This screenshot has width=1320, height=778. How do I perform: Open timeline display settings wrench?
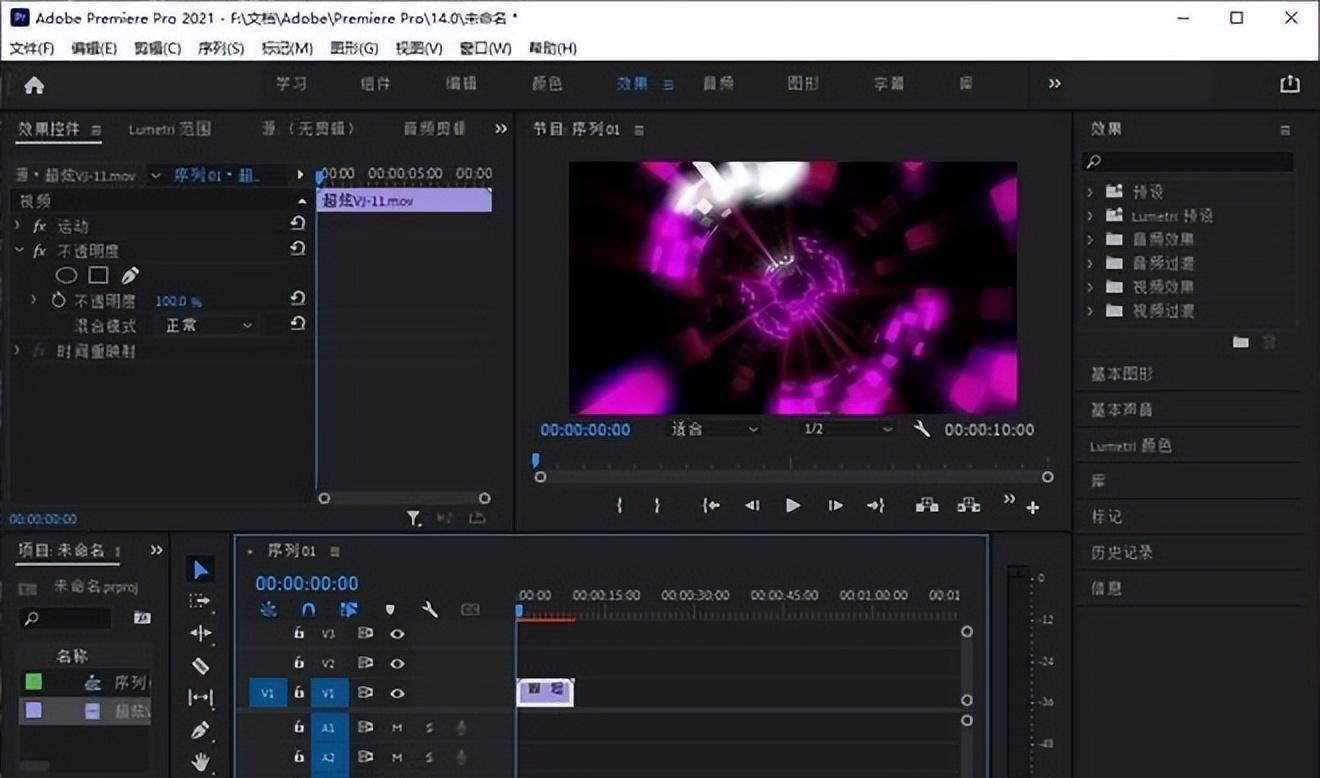pos(429,609)
